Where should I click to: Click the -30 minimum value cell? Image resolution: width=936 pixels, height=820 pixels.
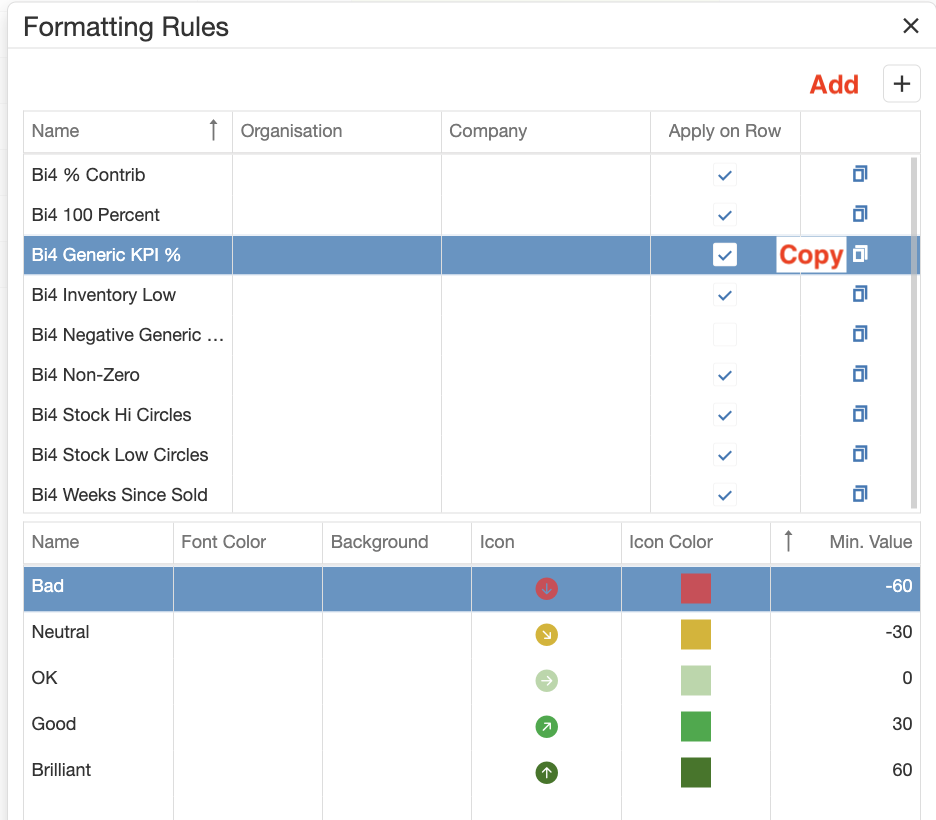coord(845,634)
